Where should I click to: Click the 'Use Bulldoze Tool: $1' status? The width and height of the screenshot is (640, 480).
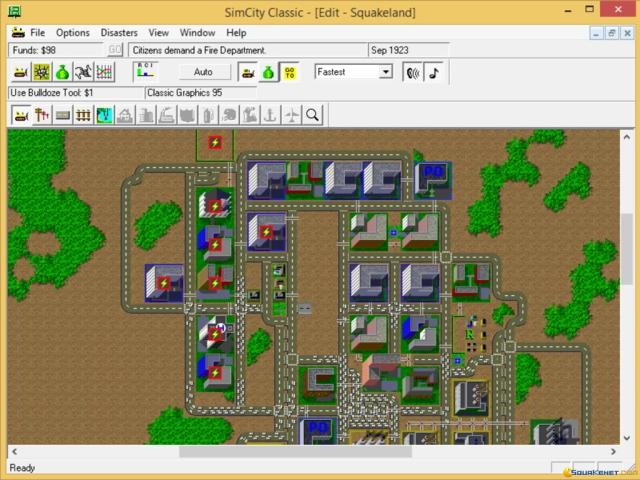[x=76, y=93]
